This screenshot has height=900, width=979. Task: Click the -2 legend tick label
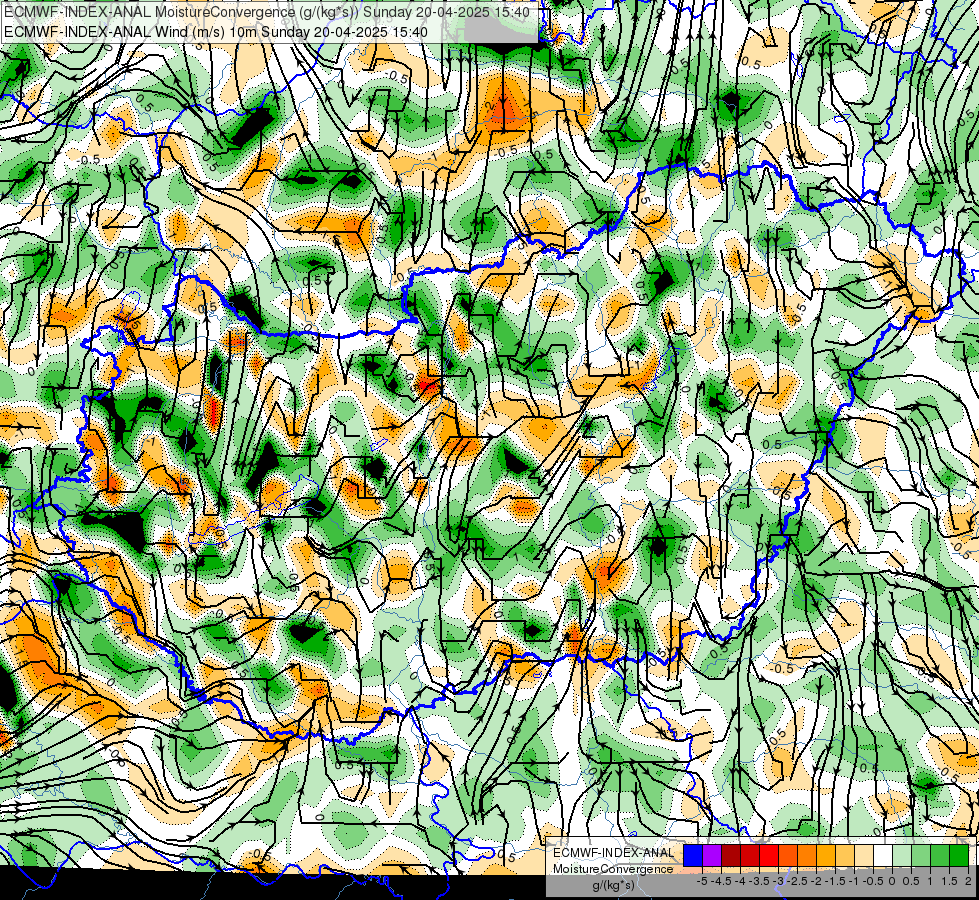click(816, 881)
